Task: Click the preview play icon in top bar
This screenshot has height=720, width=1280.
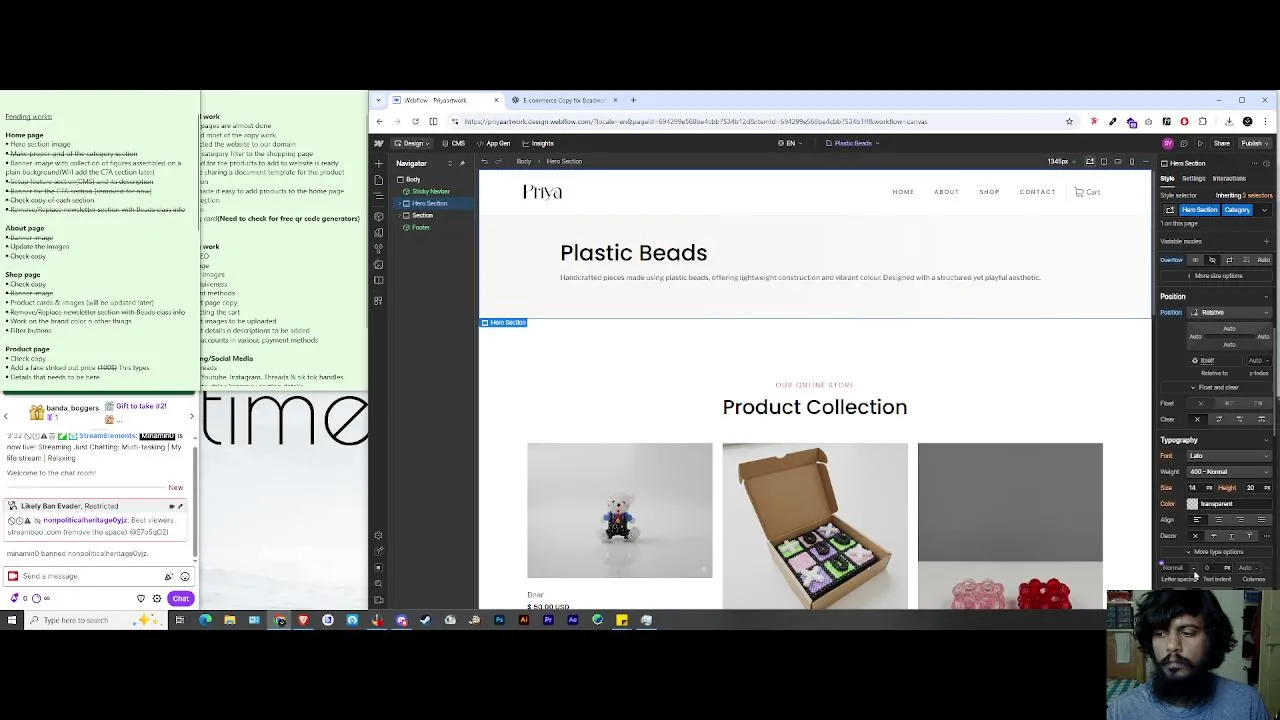Action: [x=1201, y=143]
